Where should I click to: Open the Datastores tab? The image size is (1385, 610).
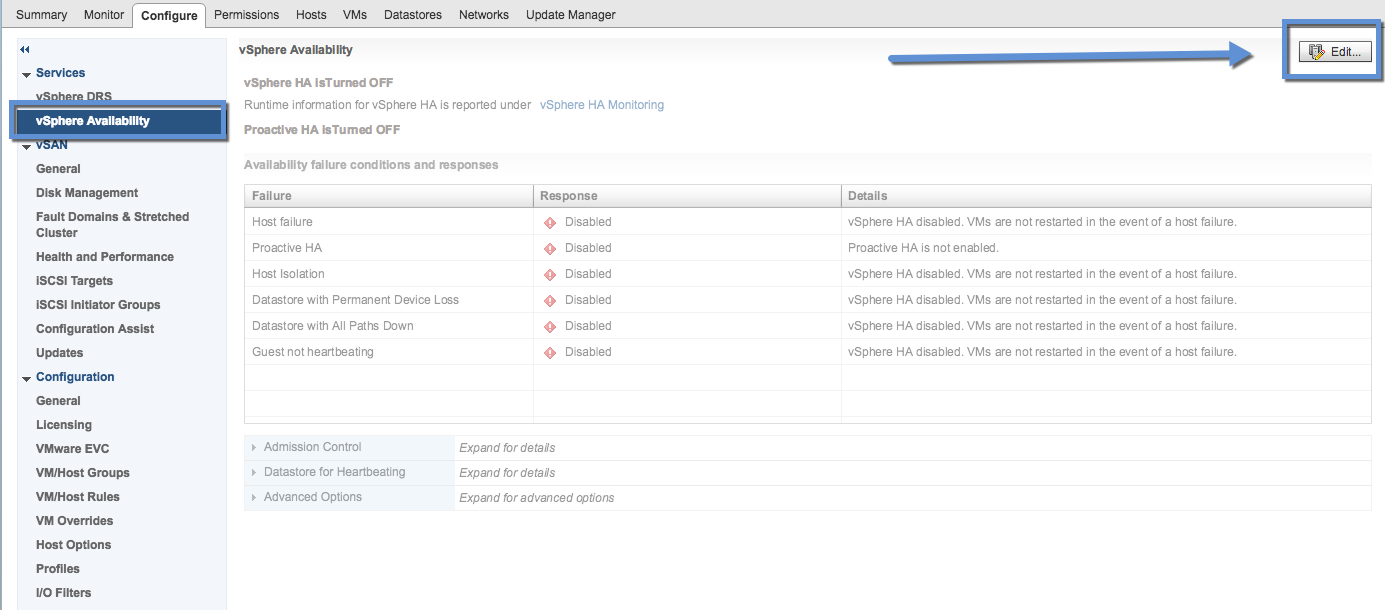pyautogui.click(x=413, y=15)
